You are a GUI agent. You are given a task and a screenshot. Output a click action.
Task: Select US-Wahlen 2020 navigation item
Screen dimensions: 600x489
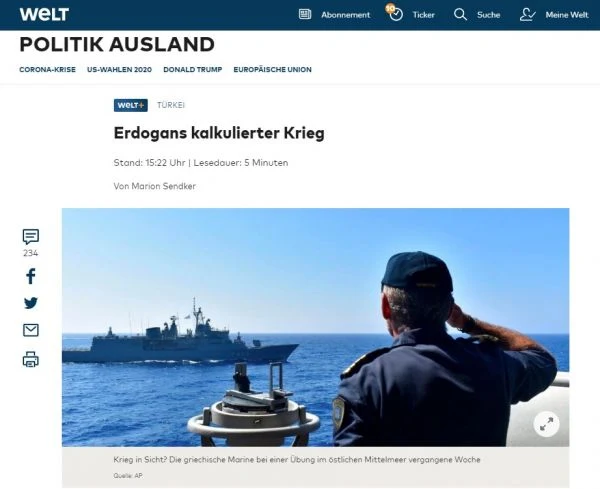pyautogui.click(x=119, y=70)
